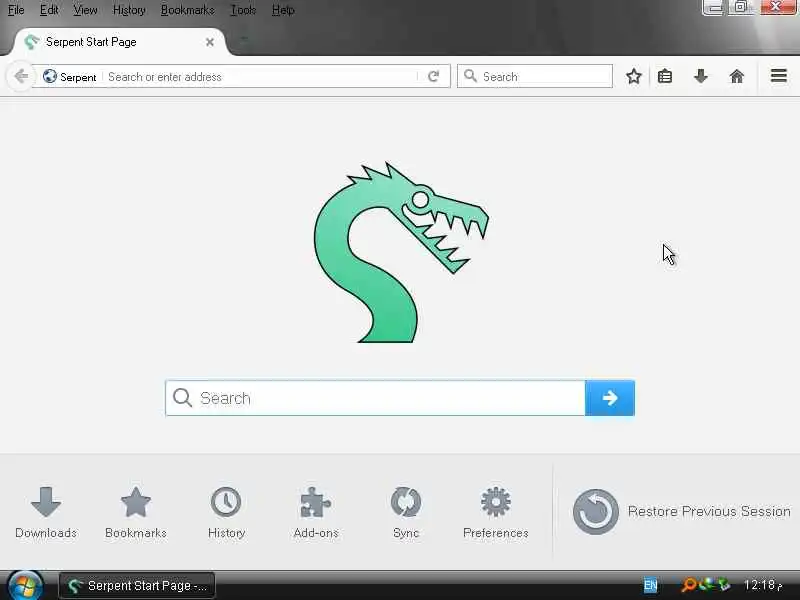Open the History menu
Screen dimensions: 800x600
coord(129,10)
